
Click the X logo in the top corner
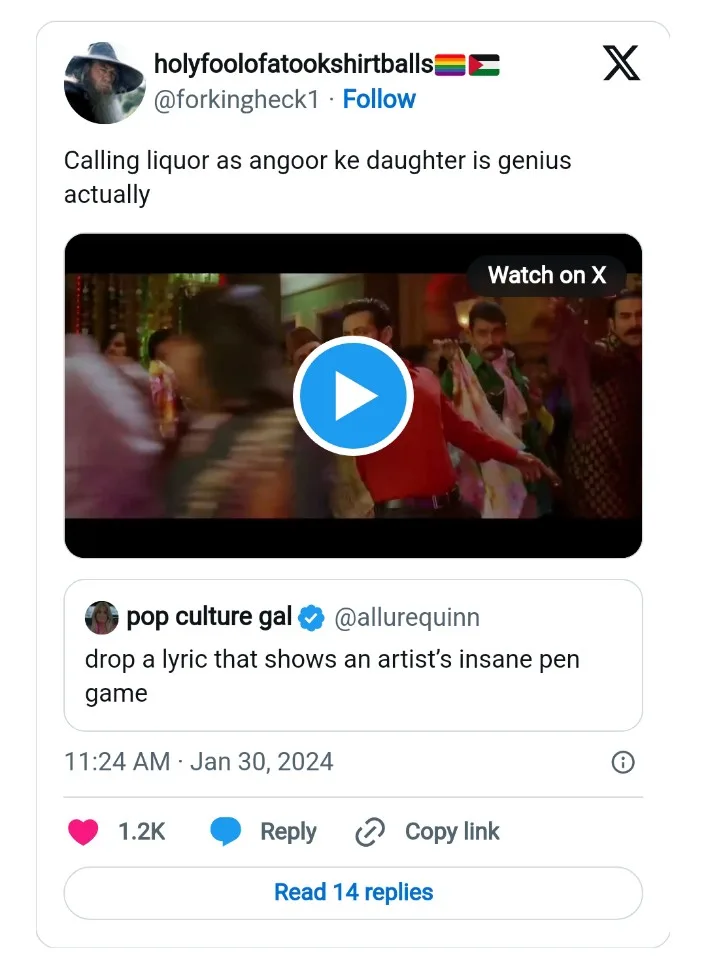[x=623, y=65]
